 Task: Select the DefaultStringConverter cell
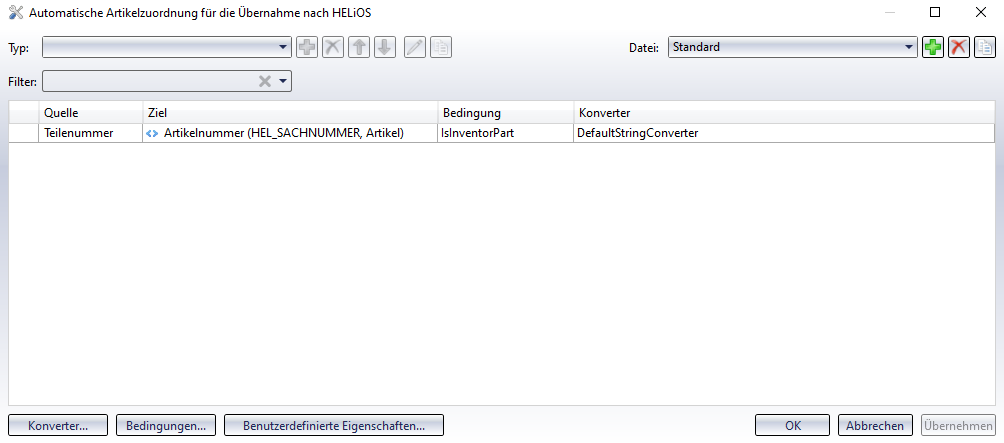784,133
